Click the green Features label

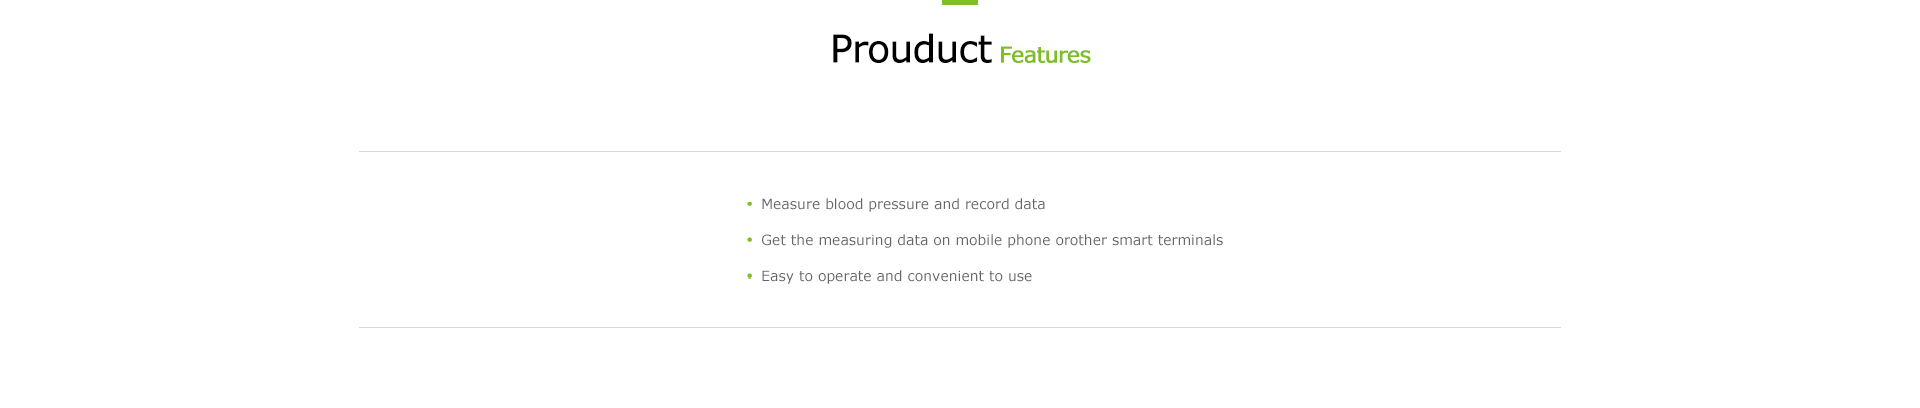(x=1045, y=55)
